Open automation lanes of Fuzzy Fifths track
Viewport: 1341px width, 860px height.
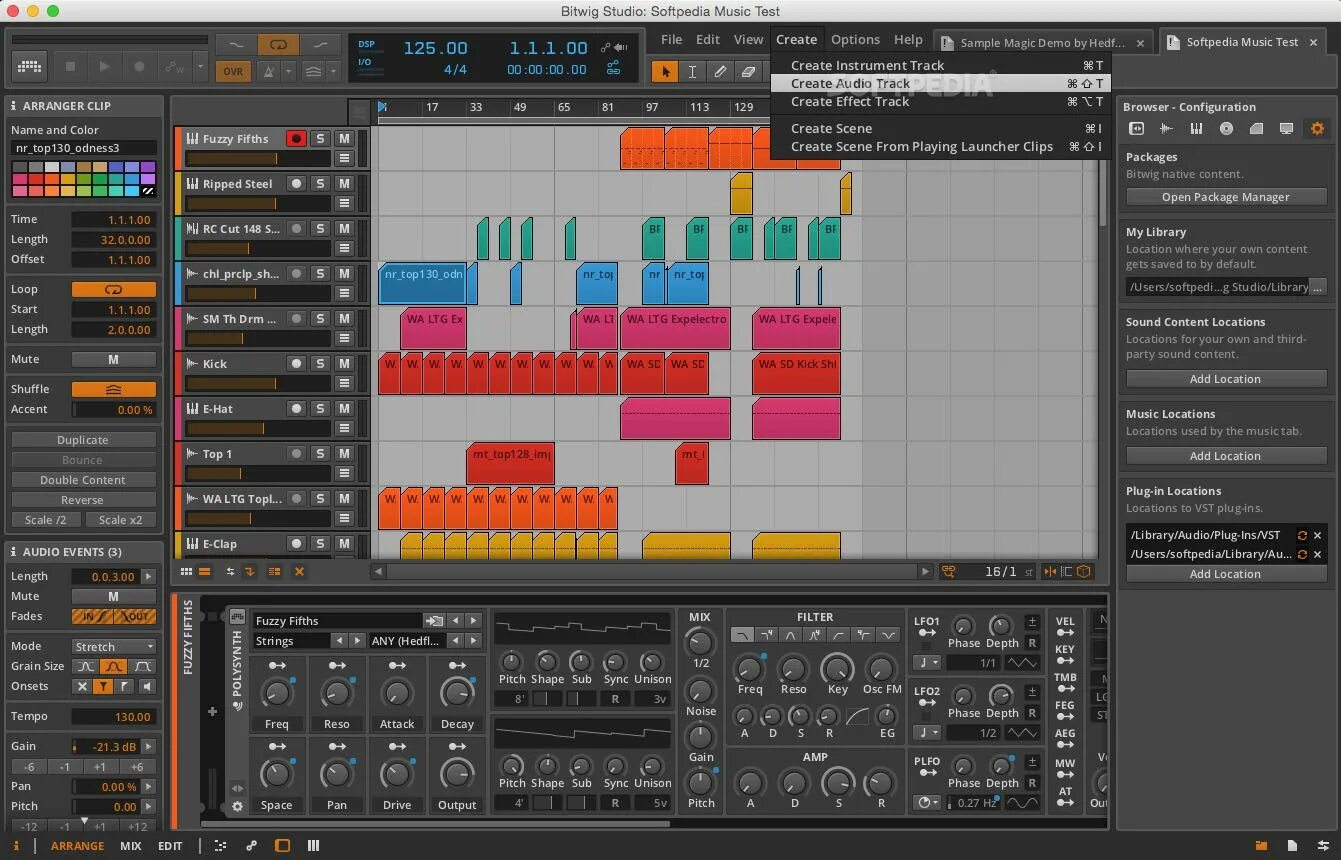(344, 158)
